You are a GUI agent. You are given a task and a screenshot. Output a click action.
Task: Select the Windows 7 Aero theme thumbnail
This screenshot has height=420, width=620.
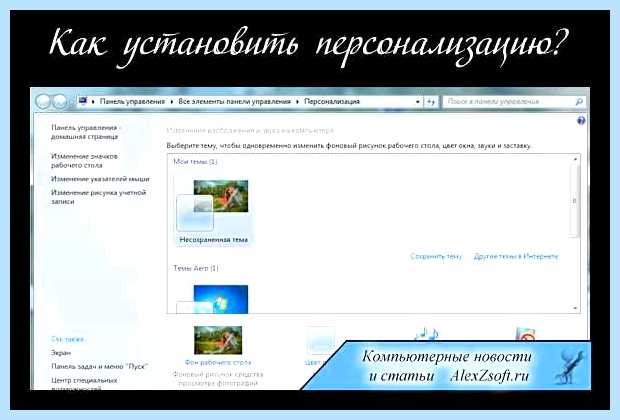click(213, 299)
